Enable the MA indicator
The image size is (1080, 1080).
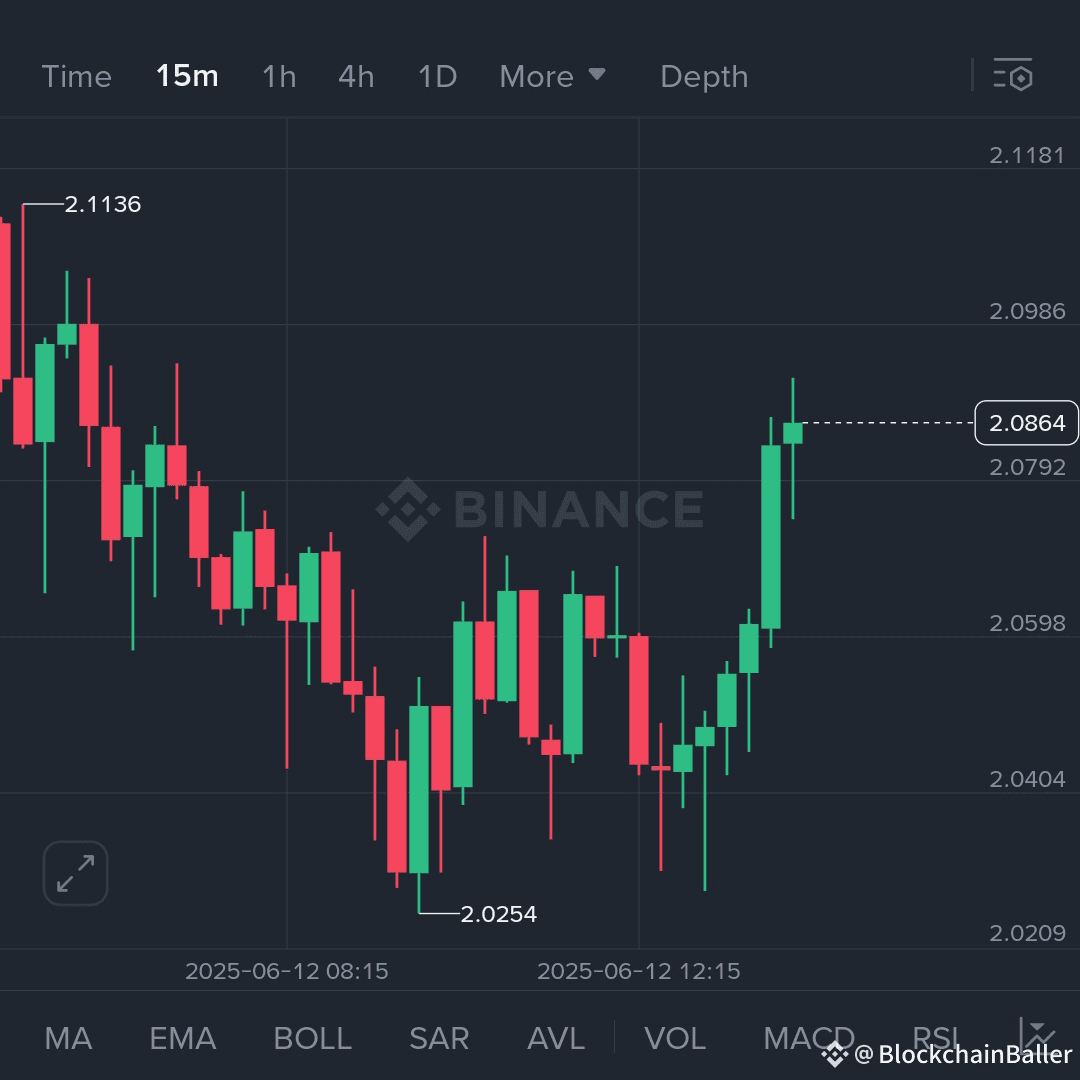click(67, 1038)
